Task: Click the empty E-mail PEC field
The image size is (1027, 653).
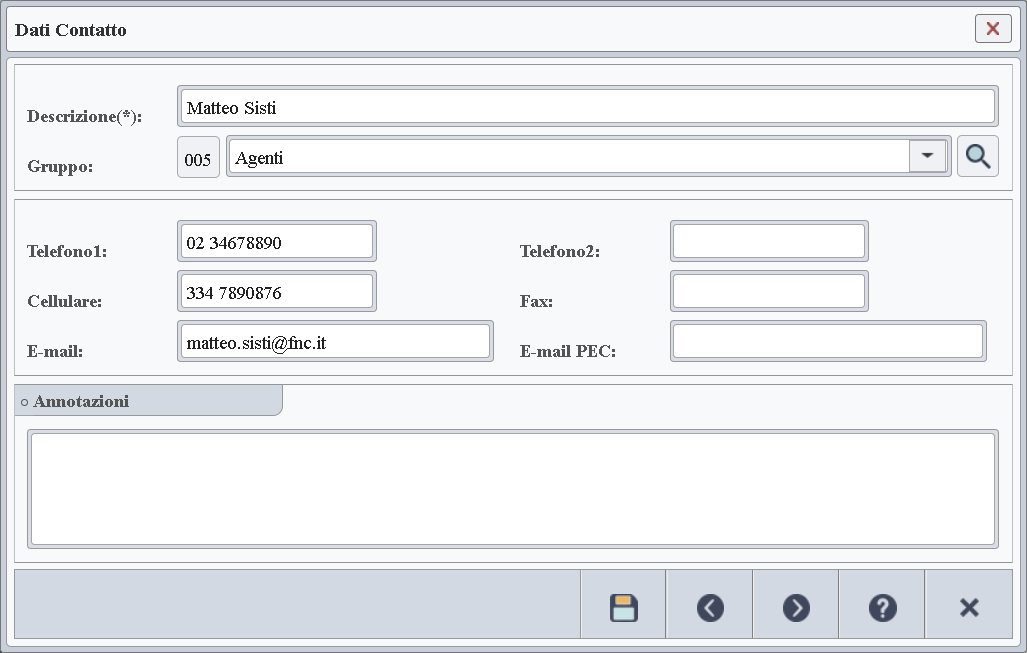Action: [x=827, y=342]
